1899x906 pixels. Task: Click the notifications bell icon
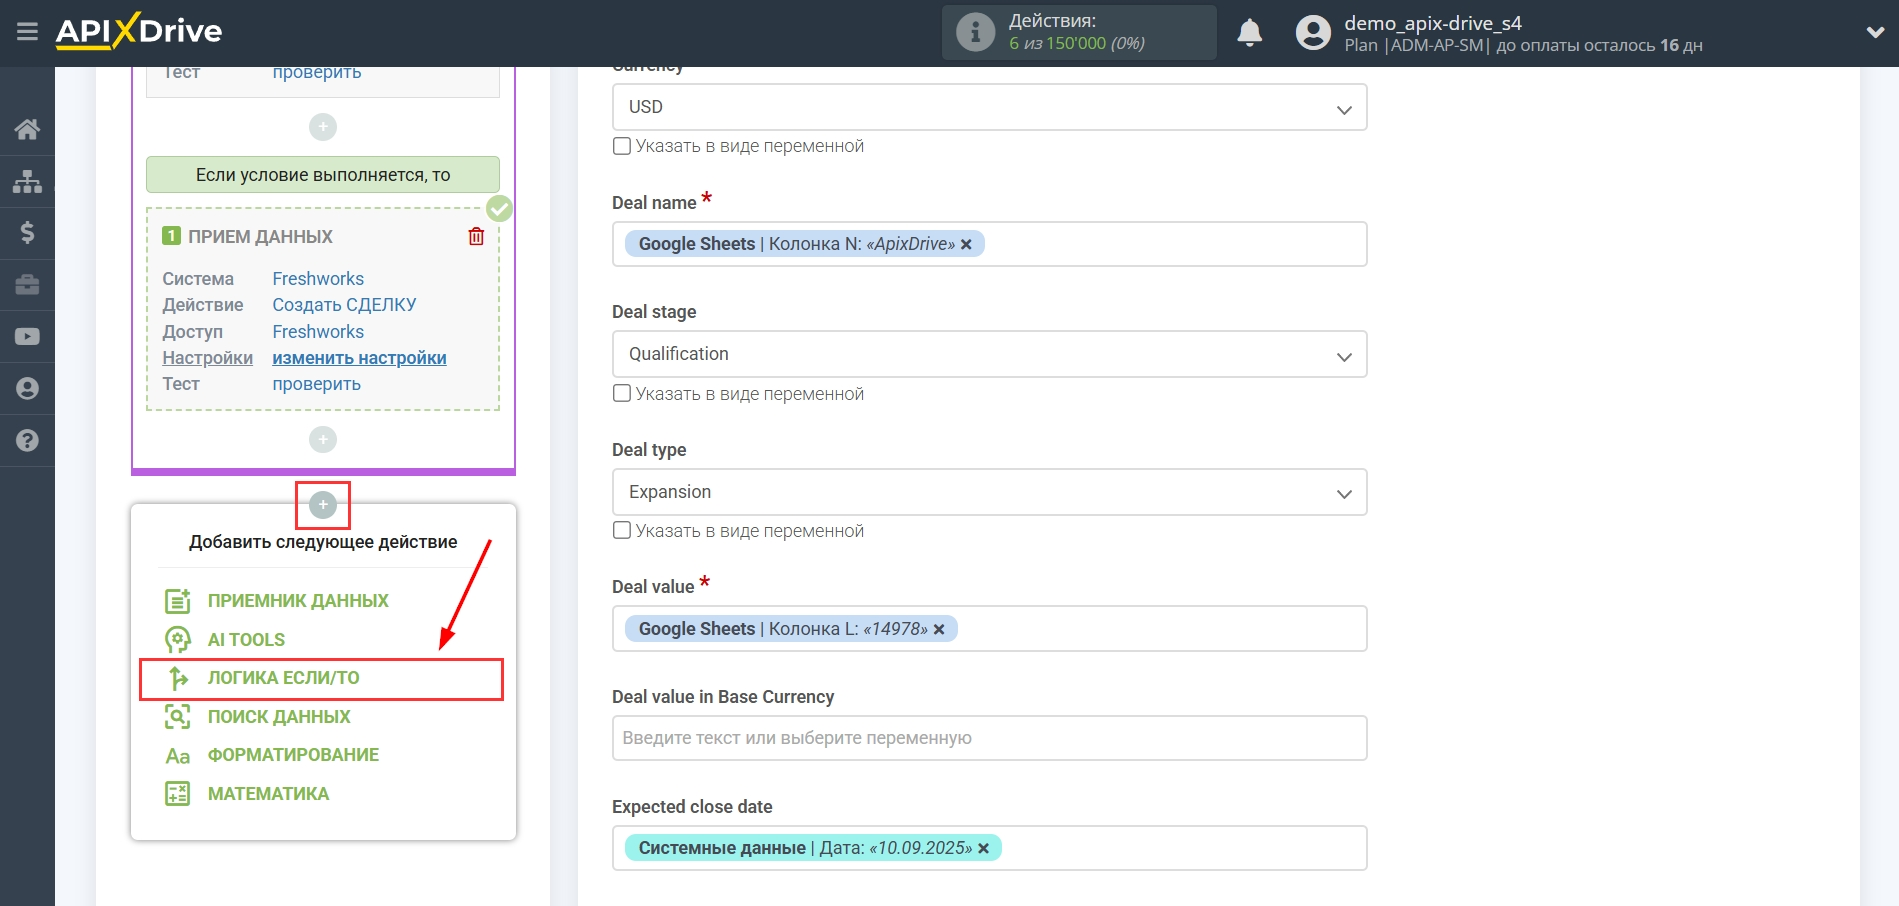tap(1249, 33)
